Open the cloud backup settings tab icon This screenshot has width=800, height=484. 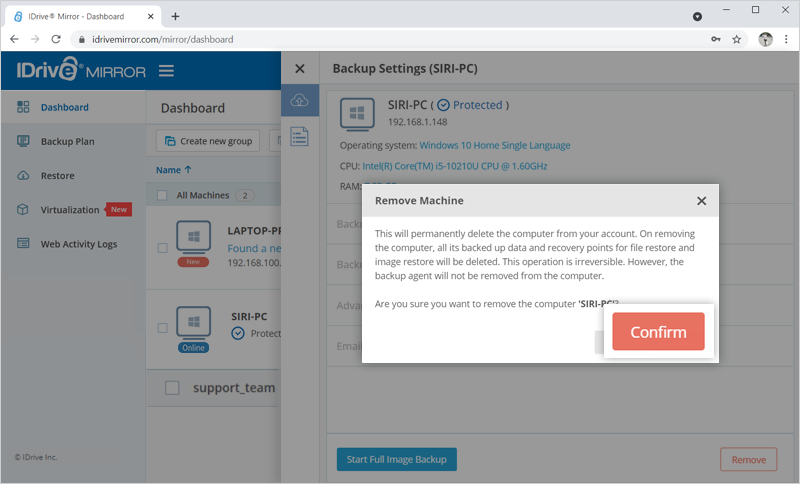(x=299, y=100)
